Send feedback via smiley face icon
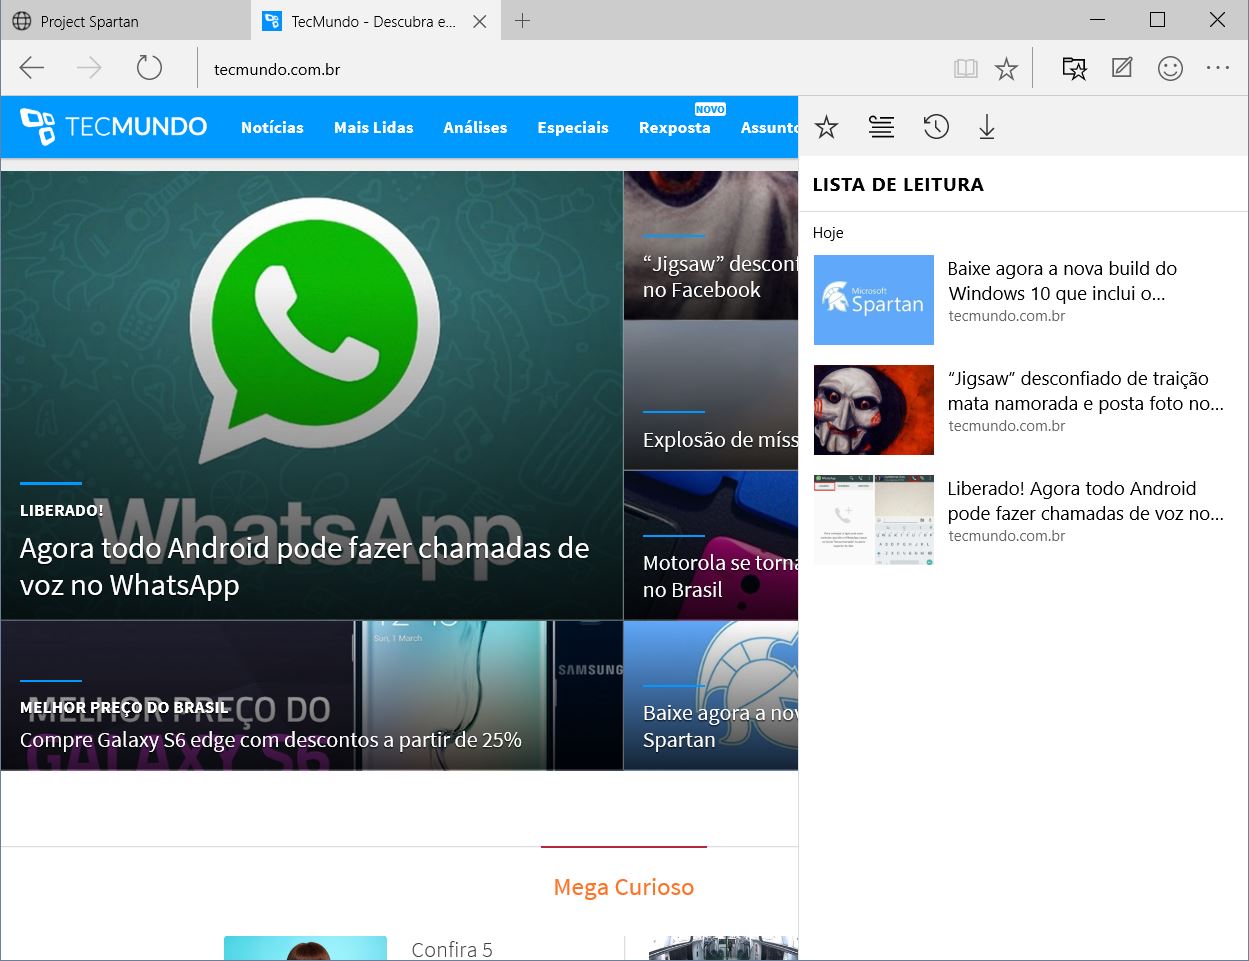The width and height of the screenshot is (1249, 961). (x=1170, y=68)
